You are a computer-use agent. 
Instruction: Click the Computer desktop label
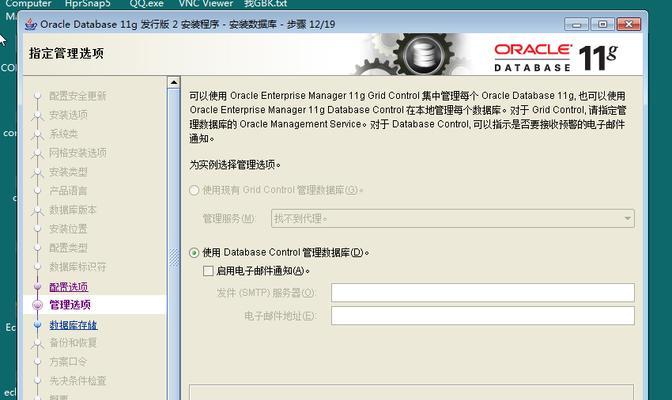tap(28, 4)
